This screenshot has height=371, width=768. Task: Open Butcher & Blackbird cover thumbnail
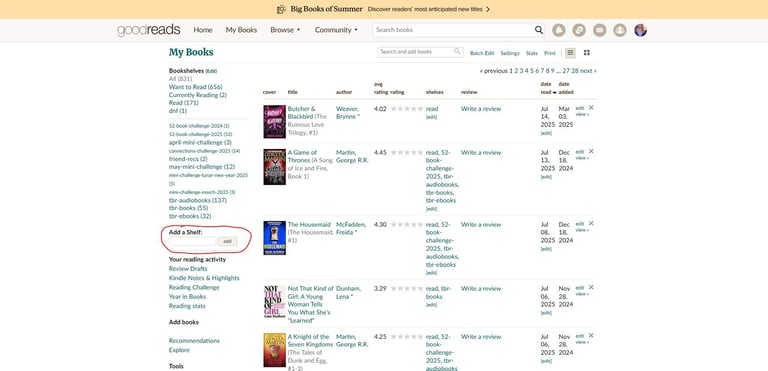pos(274,122)
